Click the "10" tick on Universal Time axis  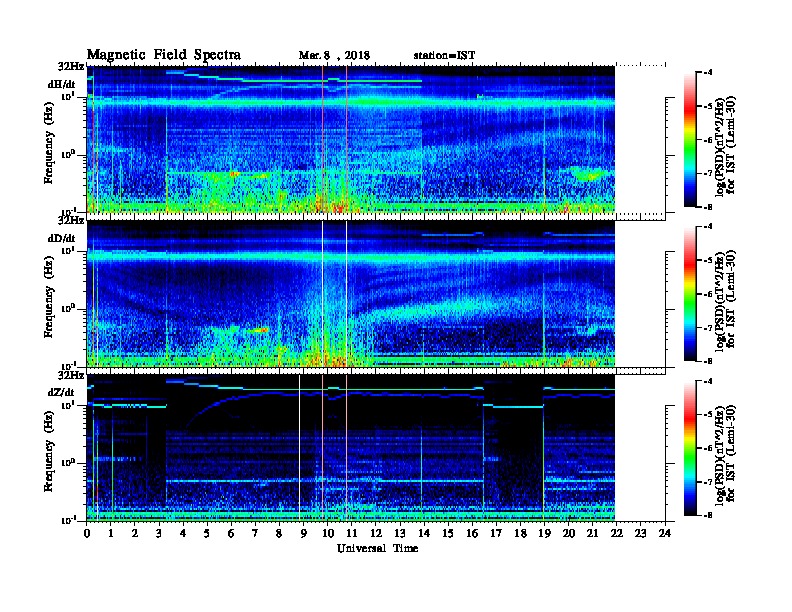tap(327, 533)
